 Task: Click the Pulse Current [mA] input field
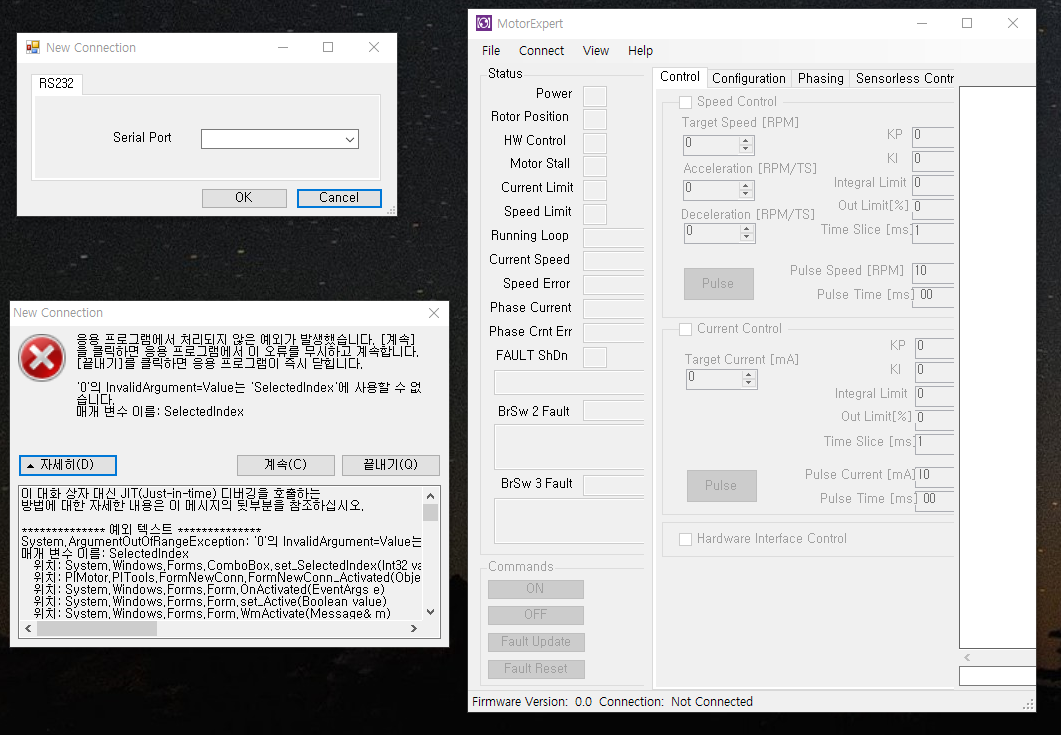click(934, 475)
